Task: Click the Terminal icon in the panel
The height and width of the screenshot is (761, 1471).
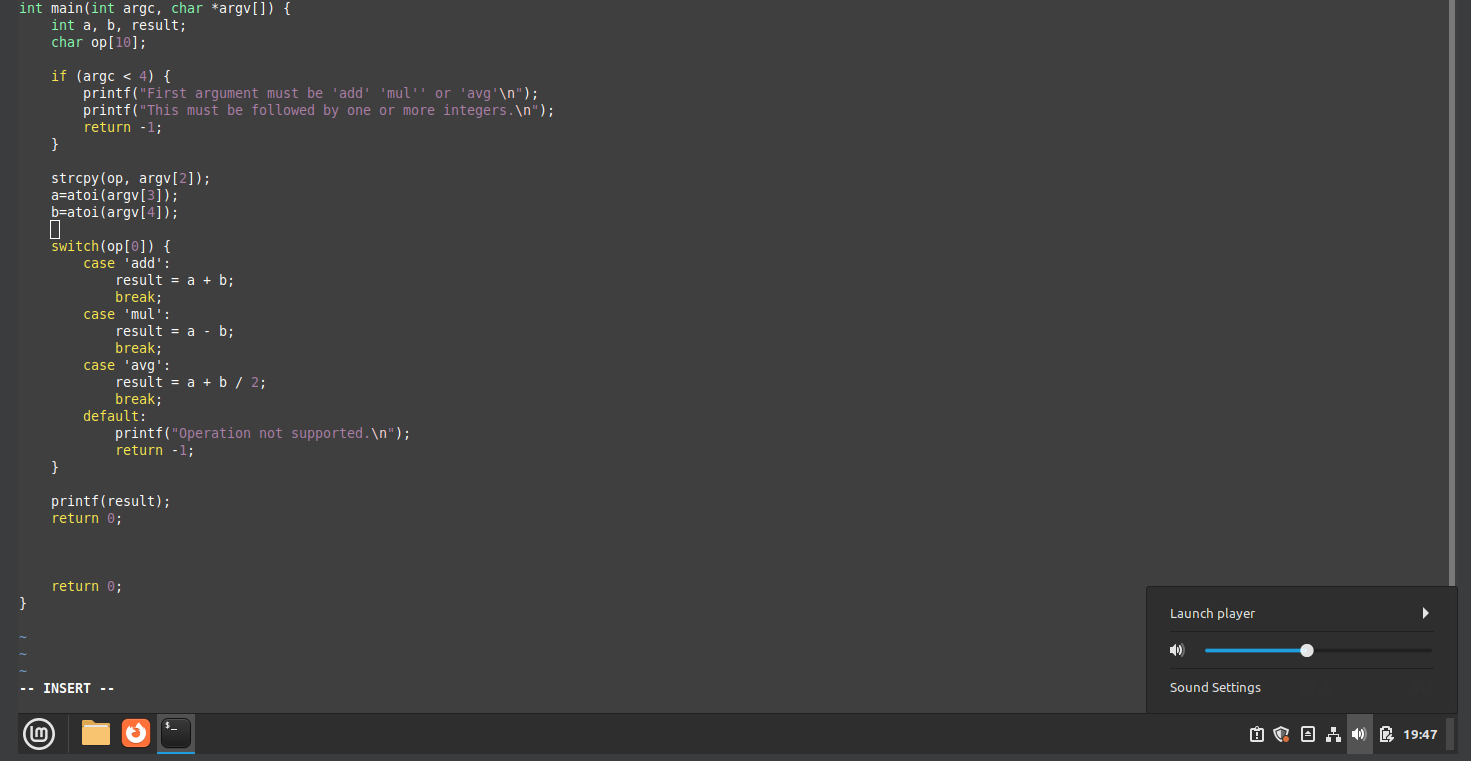Action: pyautogui.click(x=176, y=734)
